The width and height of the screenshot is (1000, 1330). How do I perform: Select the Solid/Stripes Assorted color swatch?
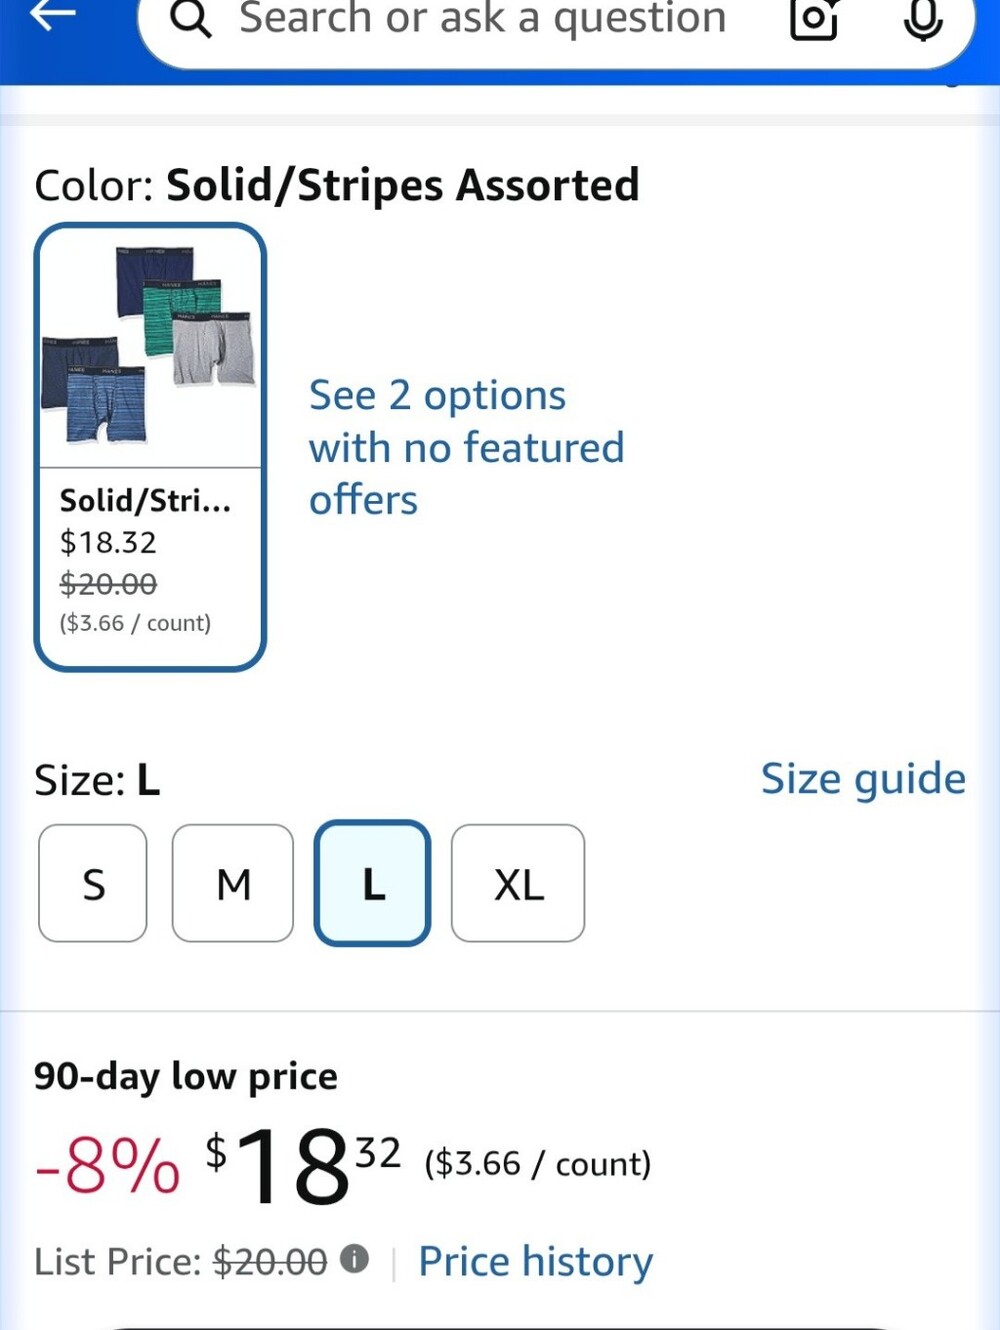[150, 447]
